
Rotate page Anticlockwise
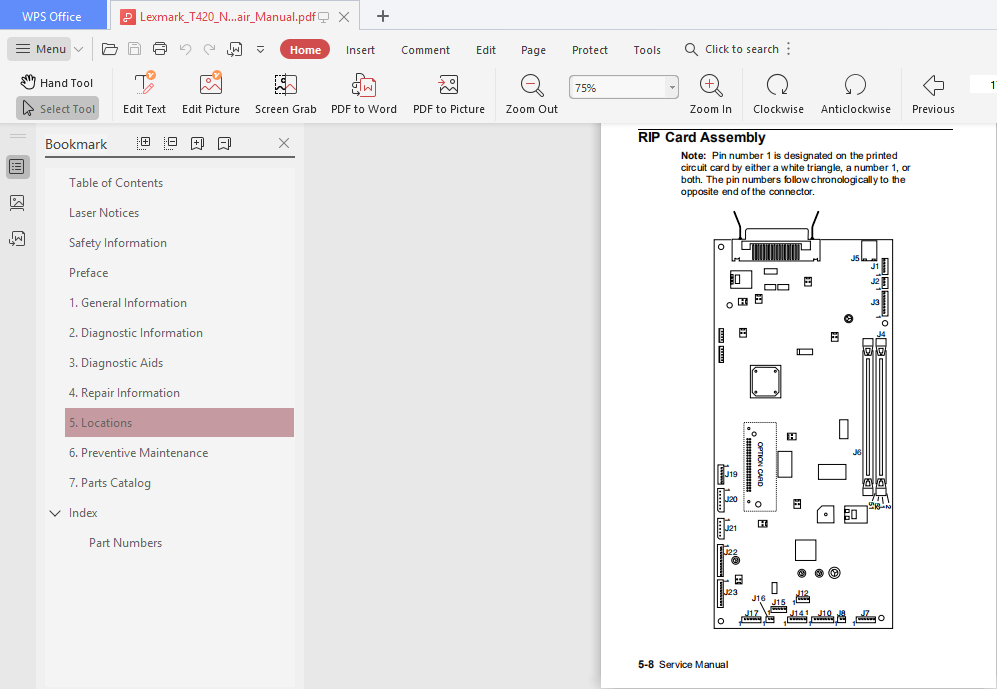(855, 93)
